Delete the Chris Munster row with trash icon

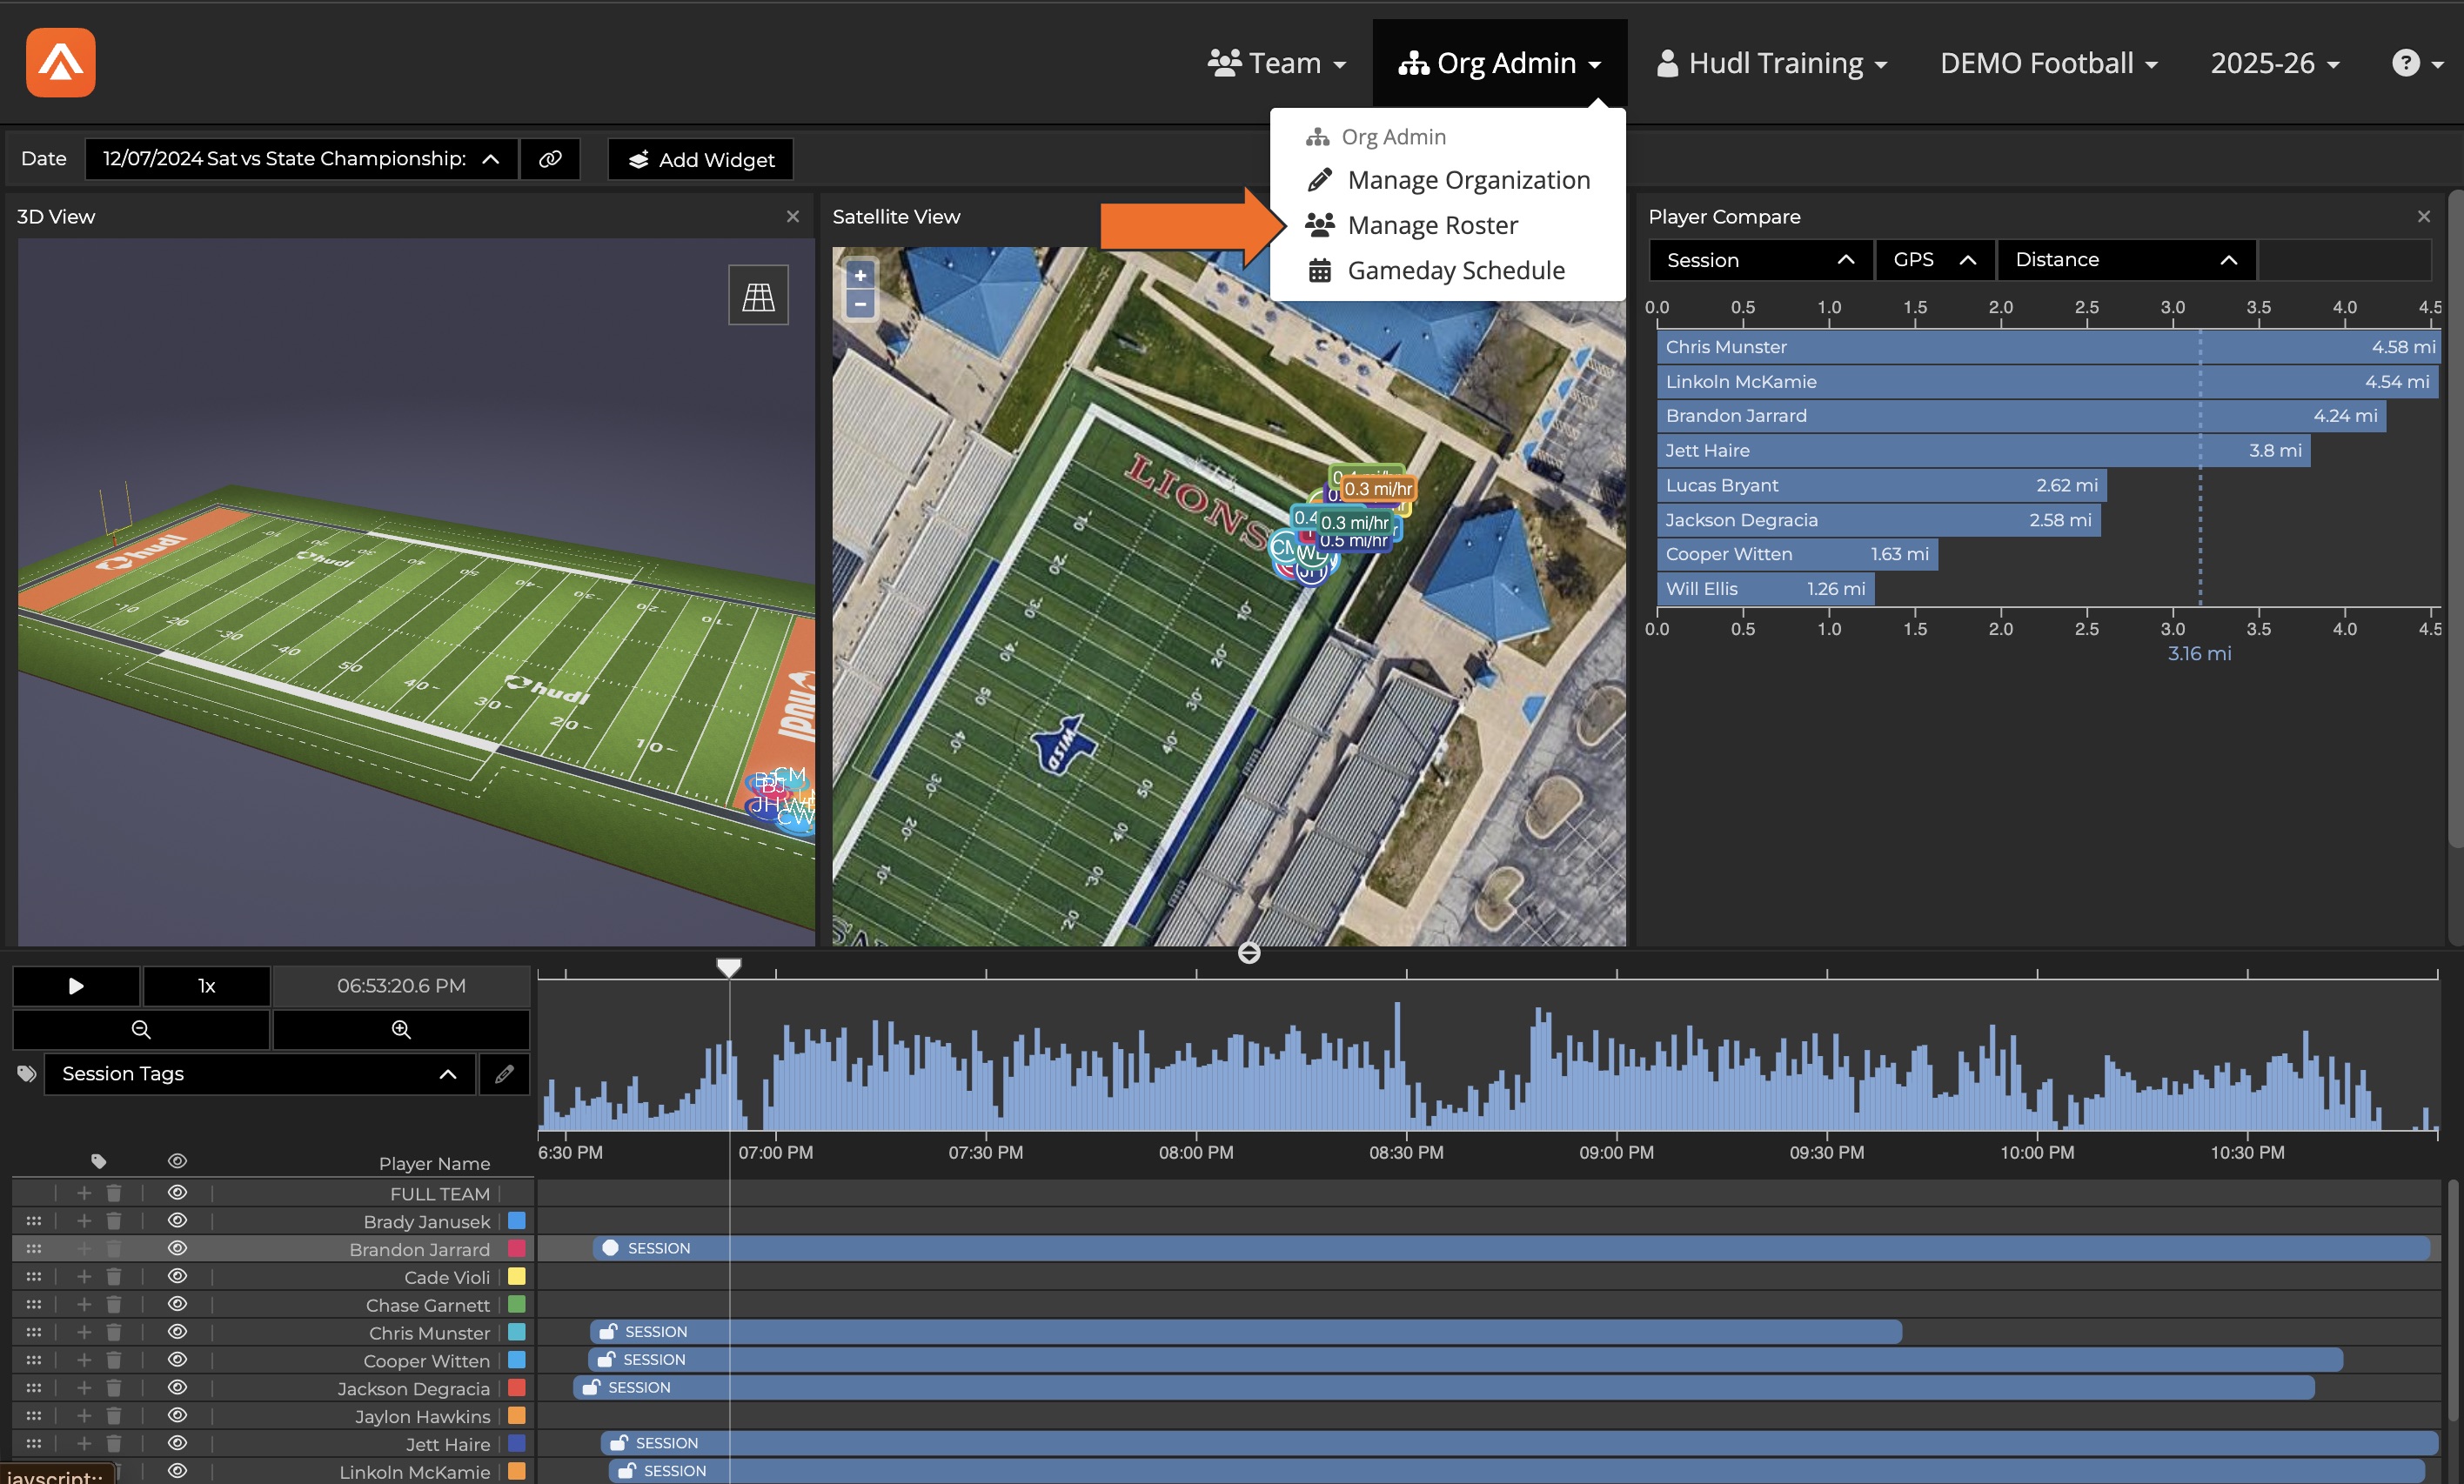(x=114, y=1333)
